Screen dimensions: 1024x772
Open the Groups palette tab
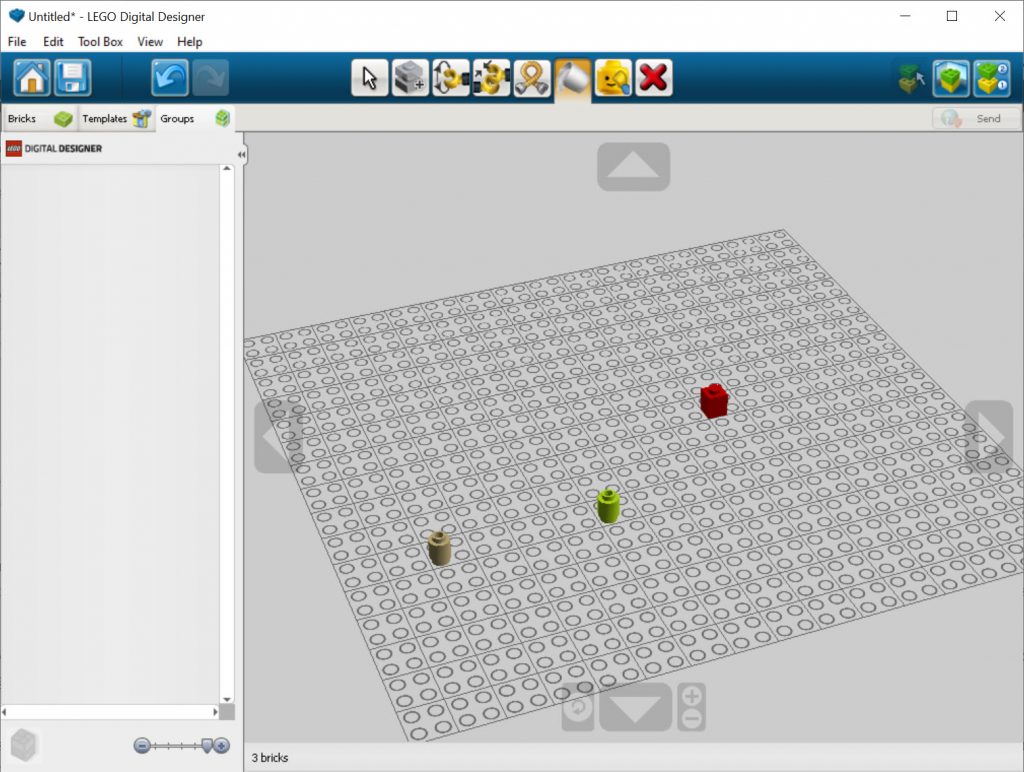click(x=195, y=118)
